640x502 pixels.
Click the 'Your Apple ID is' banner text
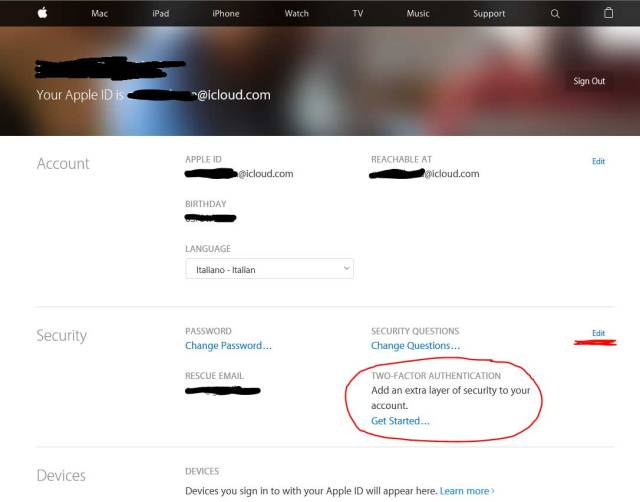[80, 95]
